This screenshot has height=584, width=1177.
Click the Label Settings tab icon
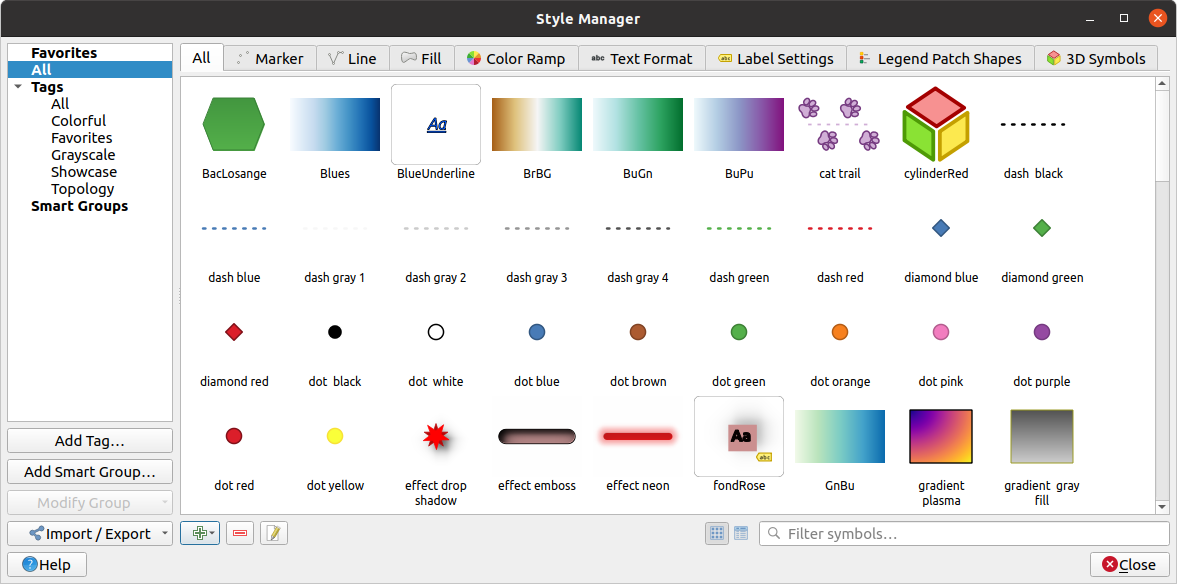[726, 58]
